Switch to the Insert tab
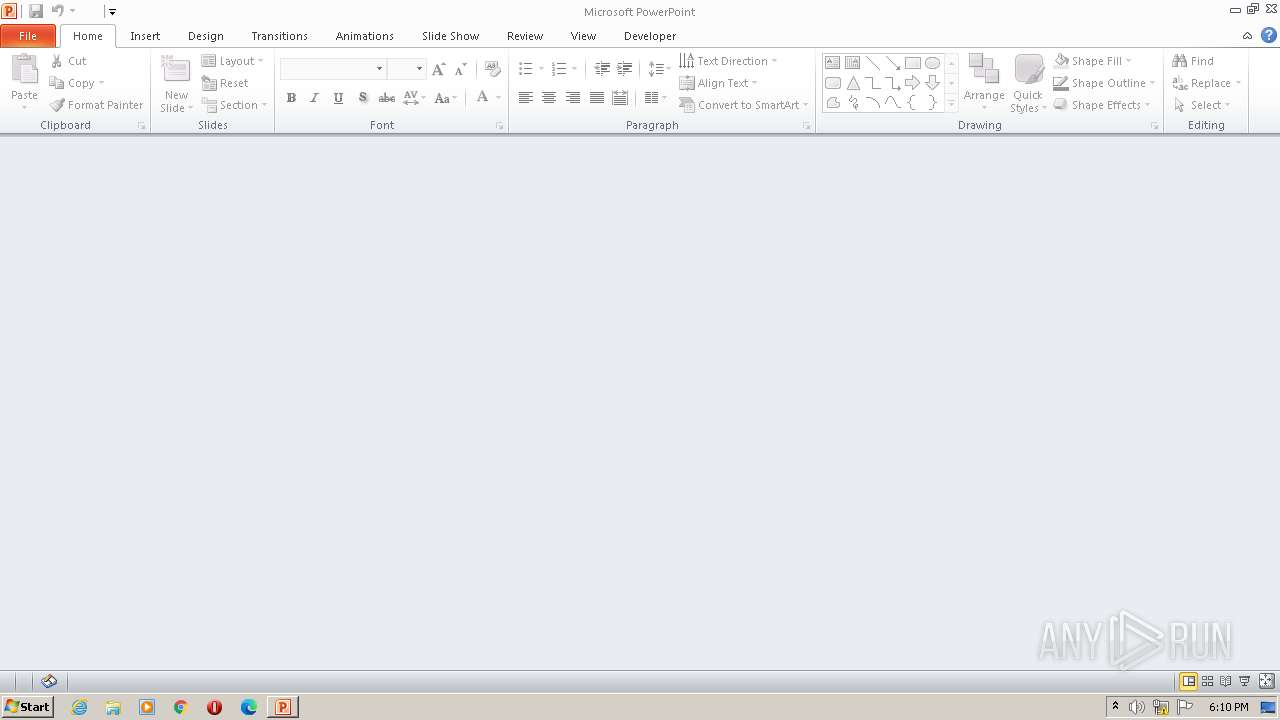The width and height of the screenshot is (1280, 720). [145, 36]
